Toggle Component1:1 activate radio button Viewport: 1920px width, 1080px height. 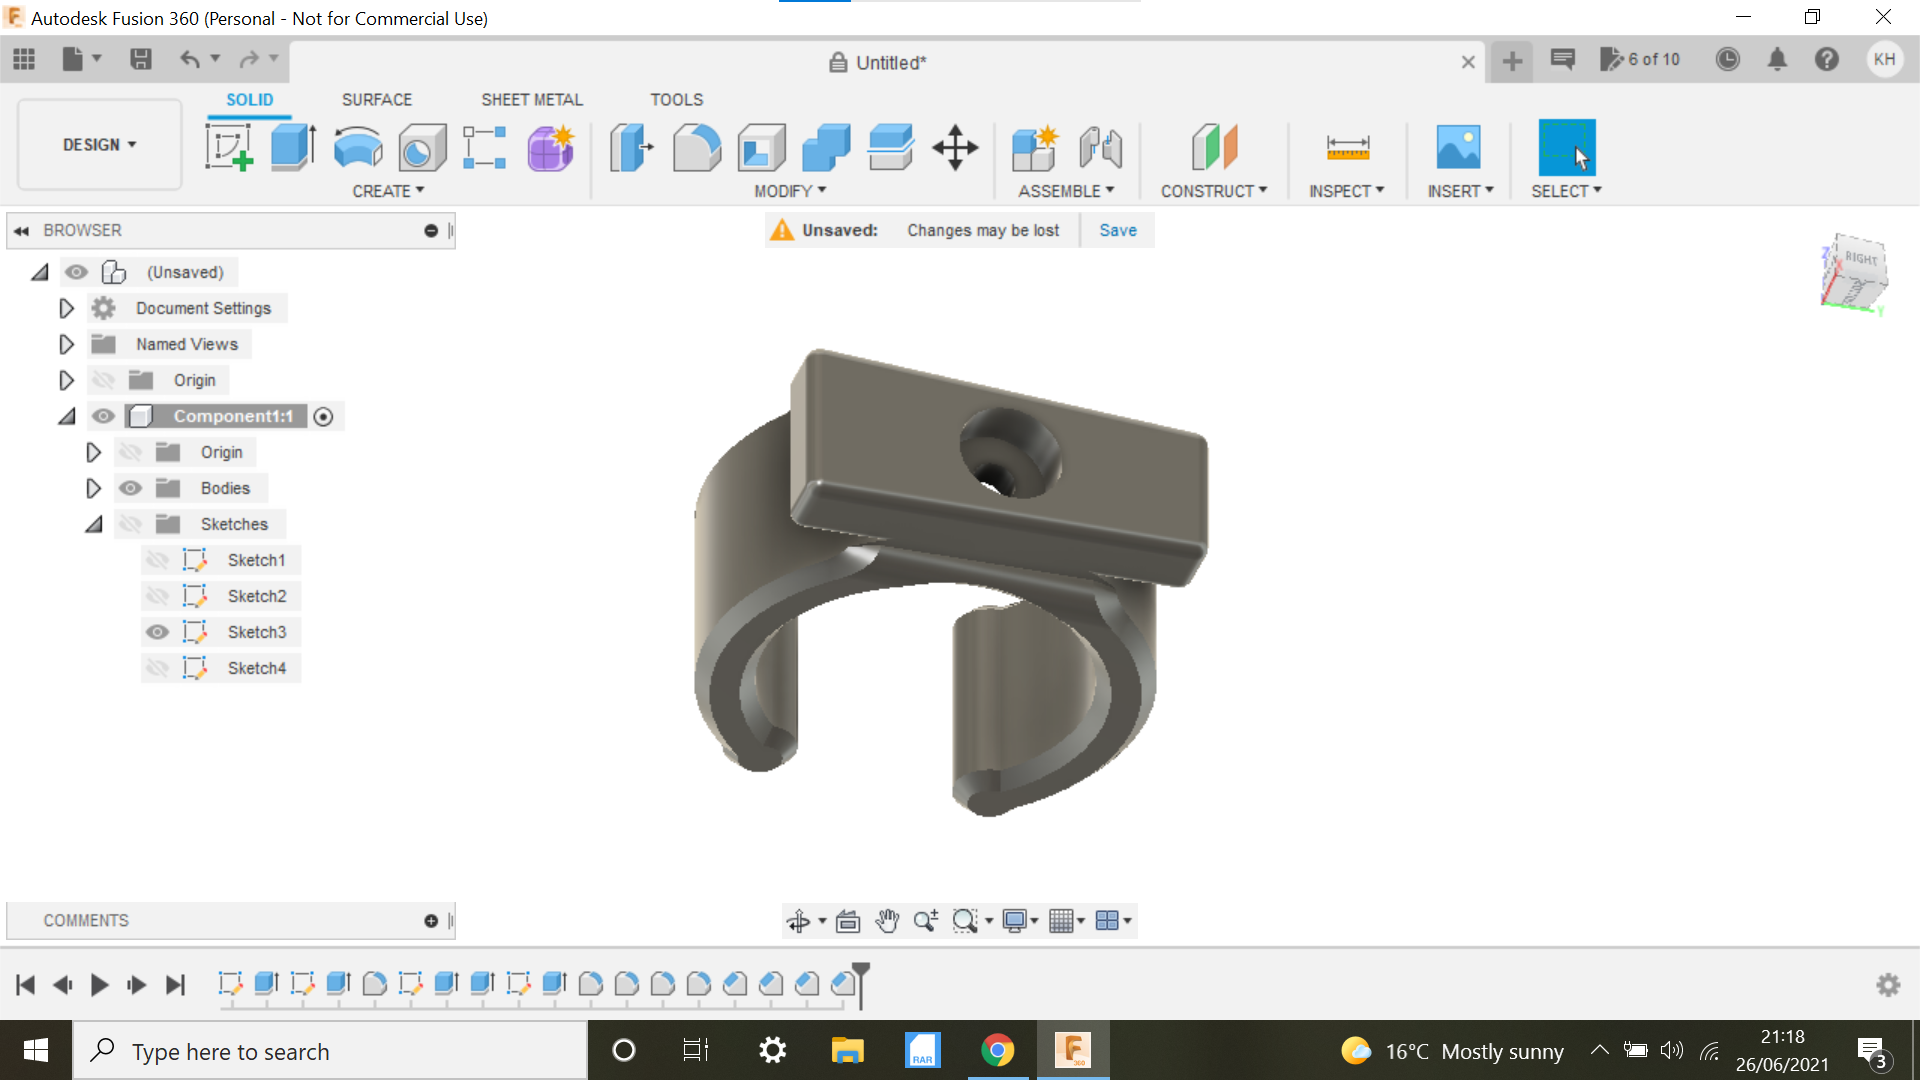323,417
